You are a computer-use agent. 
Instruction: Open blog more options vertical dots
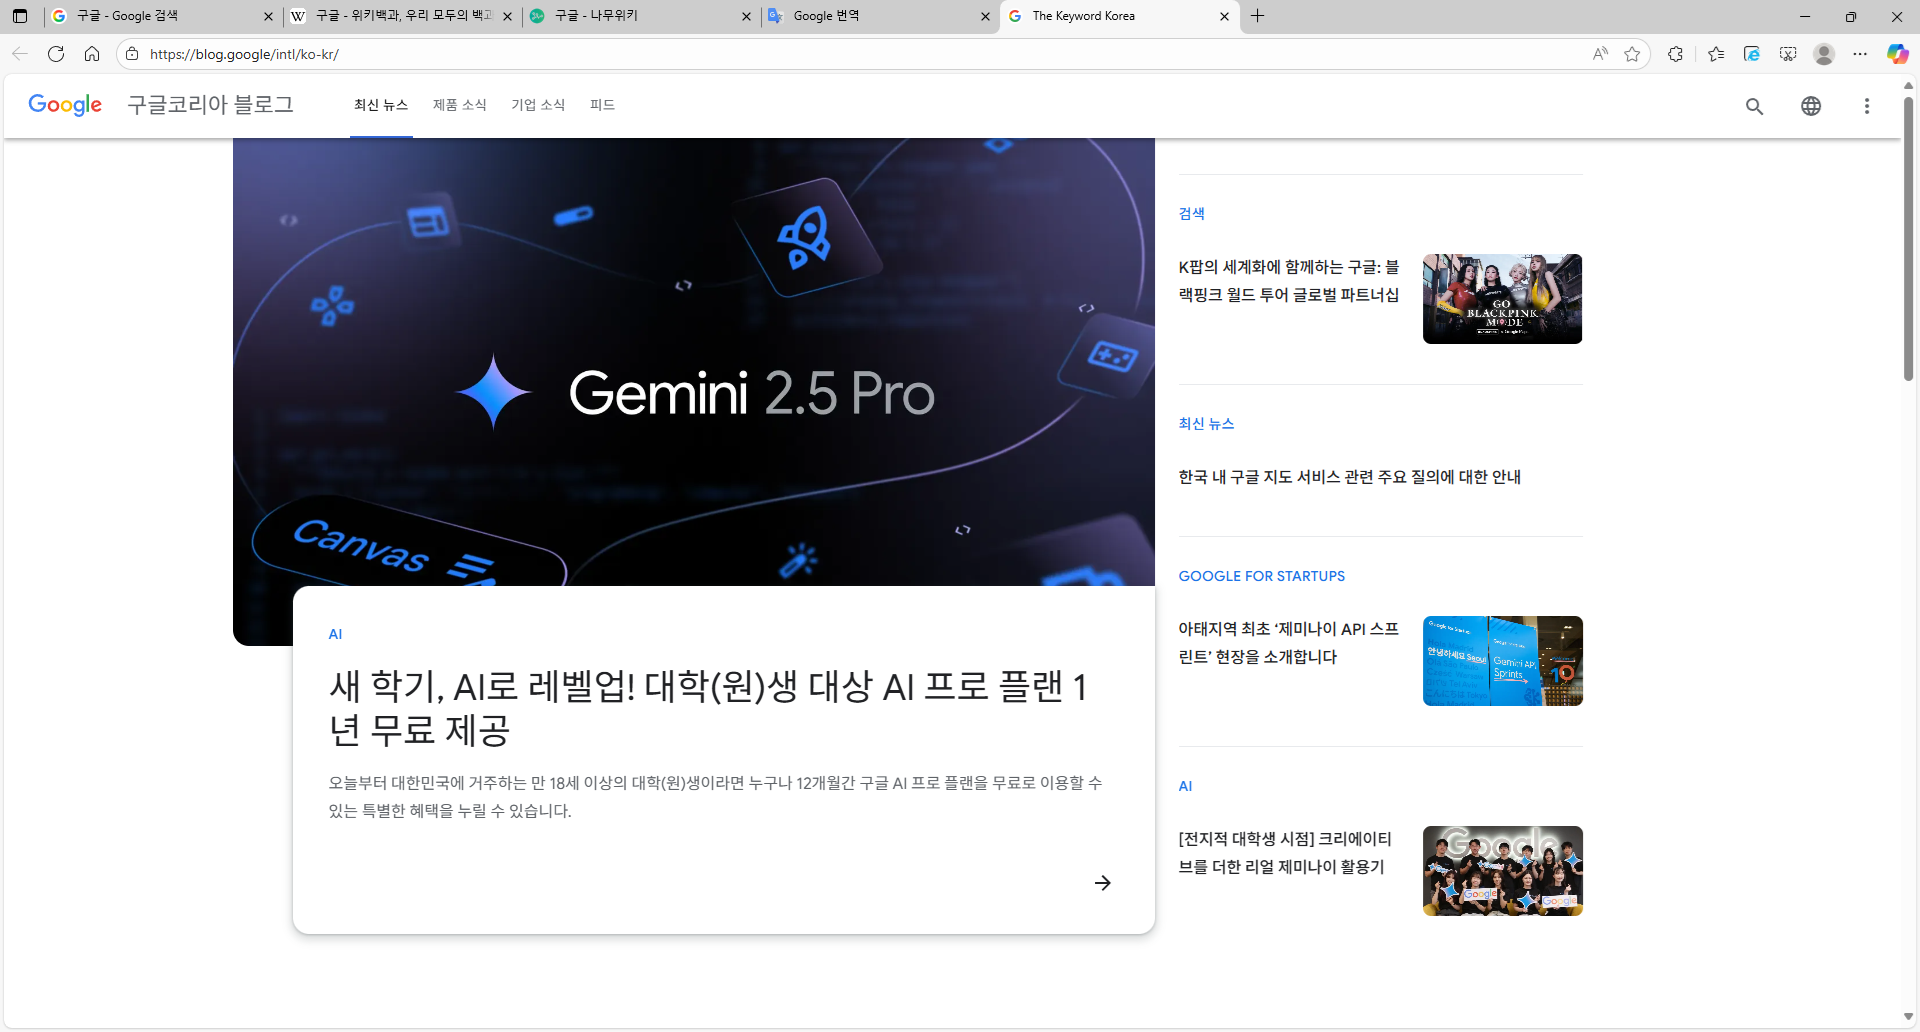click(1867, 106)
